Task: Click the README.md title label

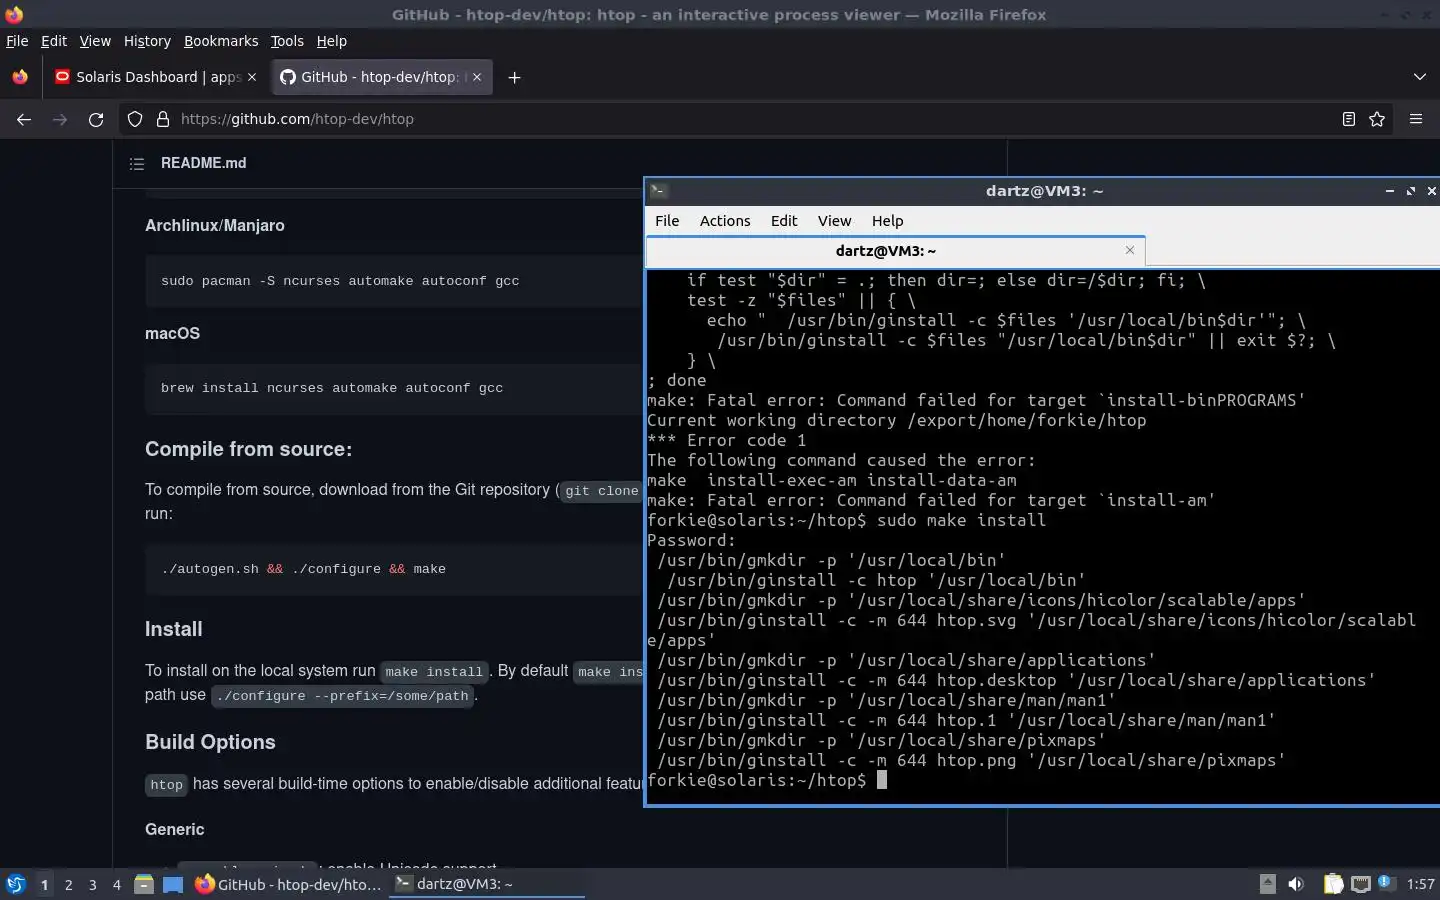Action: click(203, 163)
